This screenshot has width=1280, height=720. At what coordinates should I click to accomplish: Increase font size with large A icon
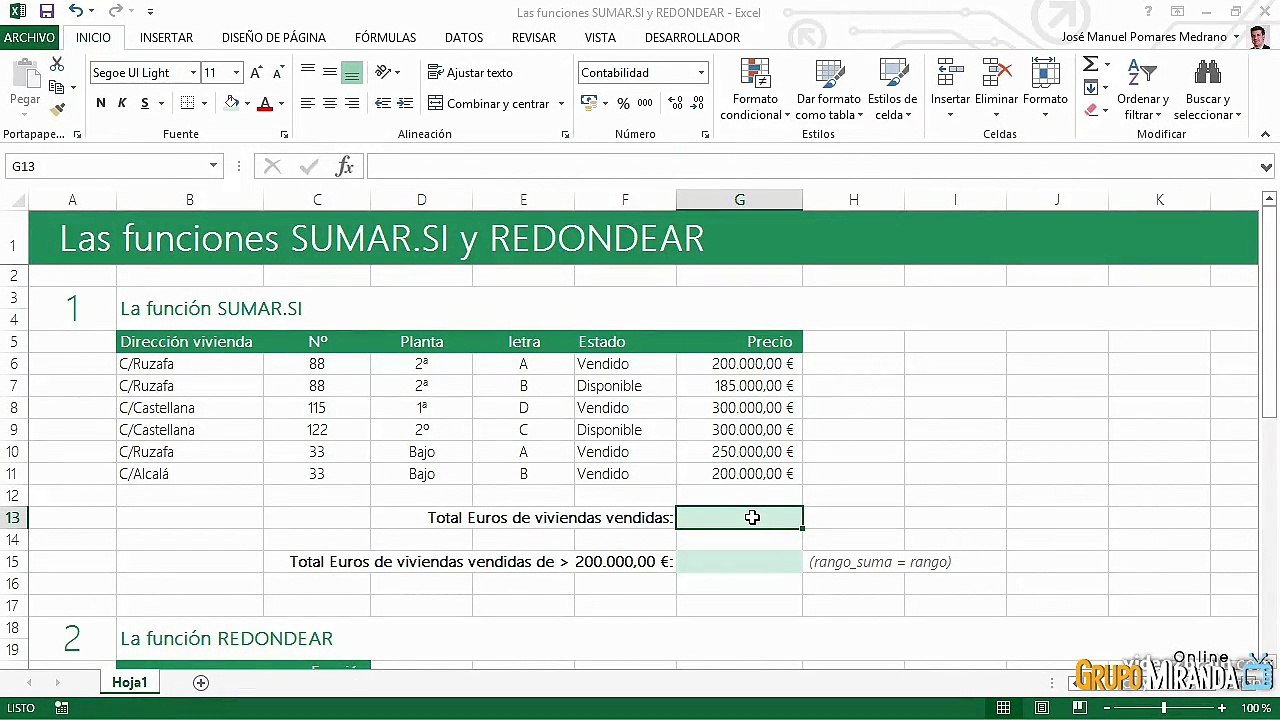256,72
